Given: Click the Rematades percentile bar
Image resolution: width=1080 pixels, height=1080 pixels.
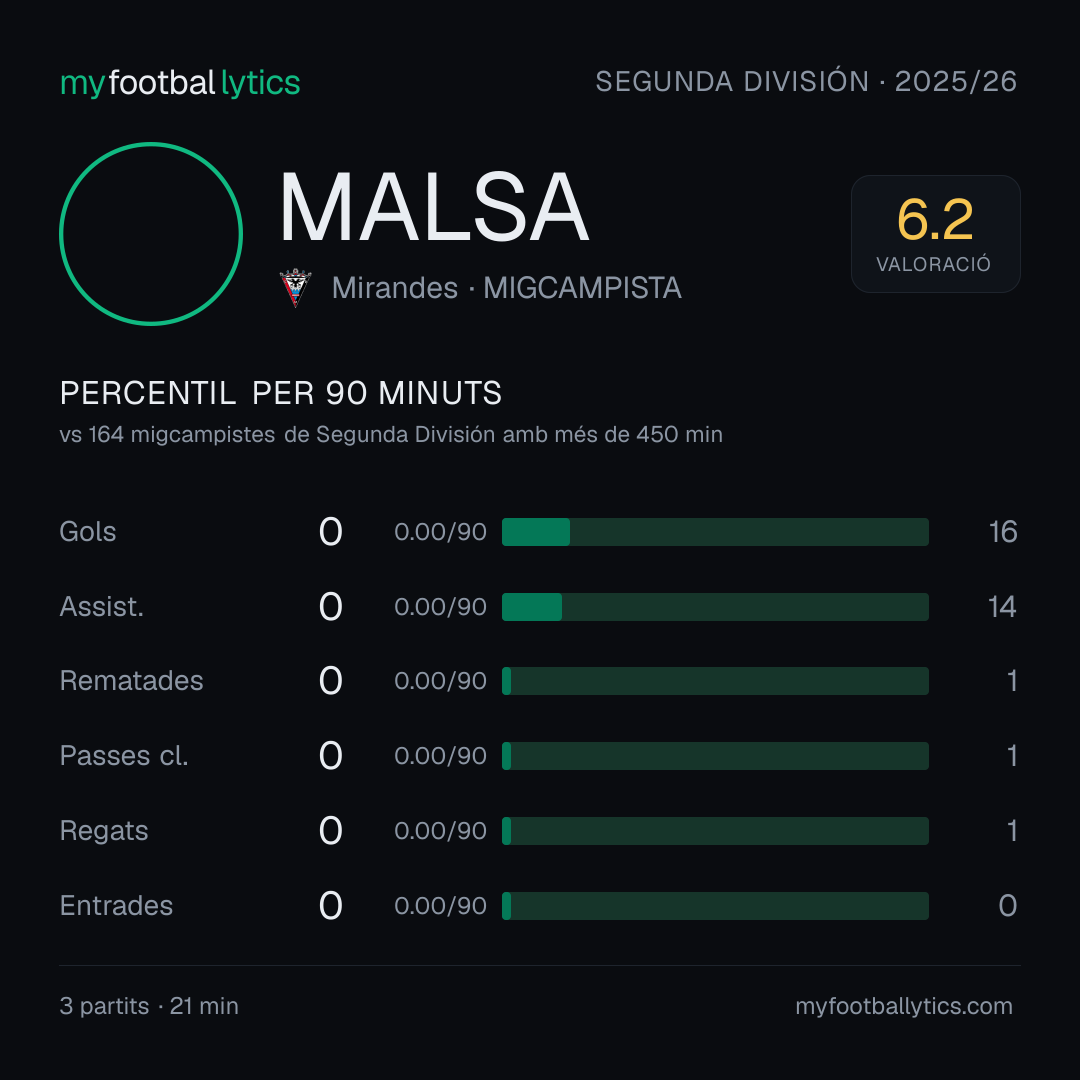Looking at the screenshot, I should pyautogui.click(x=715, y=681).
